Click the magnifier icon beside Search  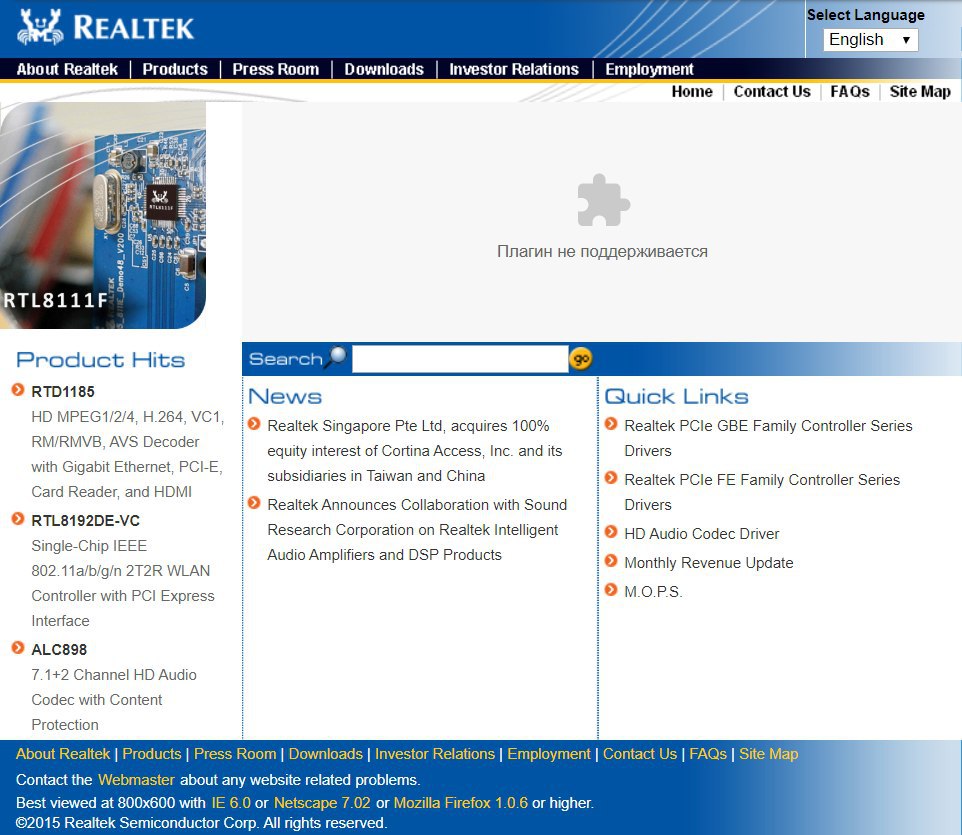(335, 357)
